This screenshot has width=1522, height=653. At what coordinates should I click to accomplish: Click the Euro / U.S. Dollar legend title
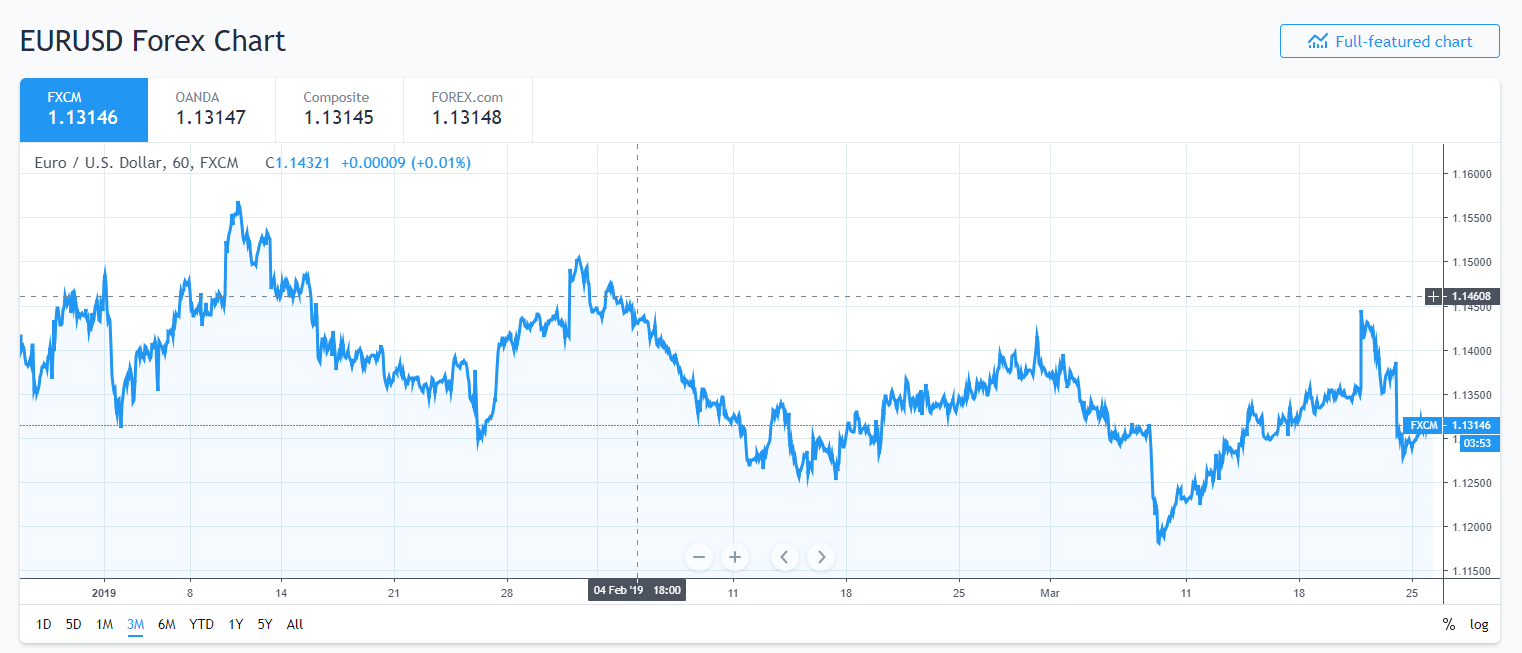tap(136, 162)
